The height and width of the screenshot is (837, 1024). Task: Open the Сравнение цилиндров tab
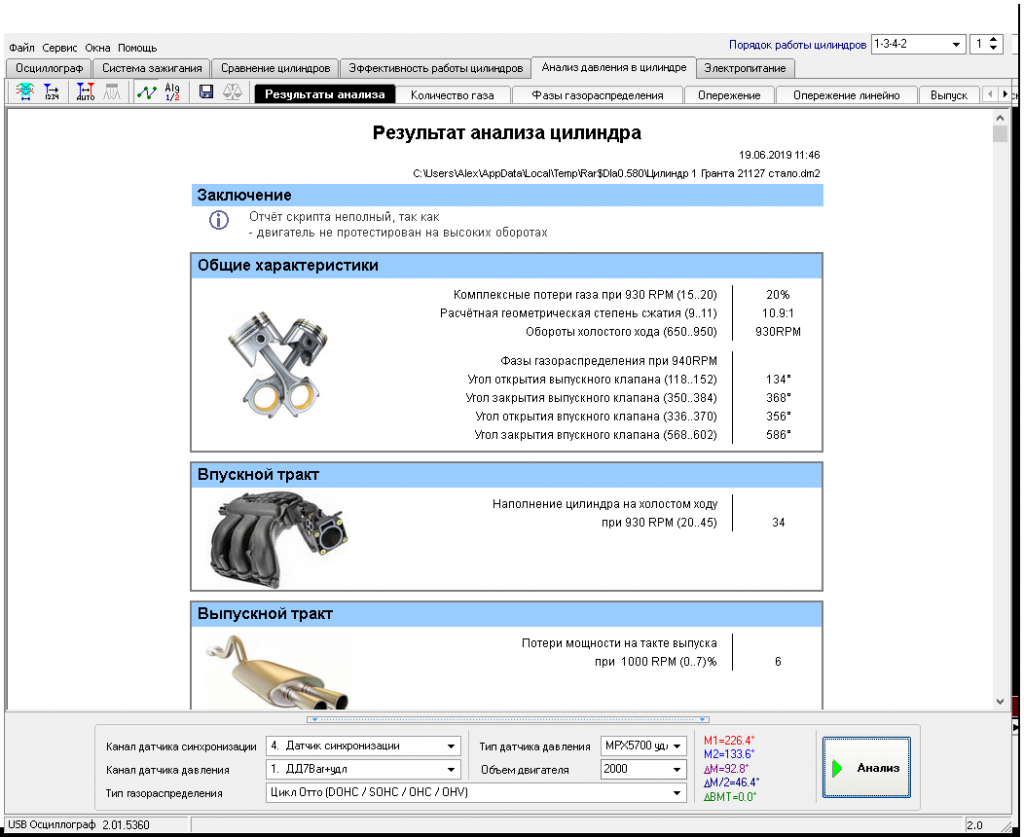point(275,68)
